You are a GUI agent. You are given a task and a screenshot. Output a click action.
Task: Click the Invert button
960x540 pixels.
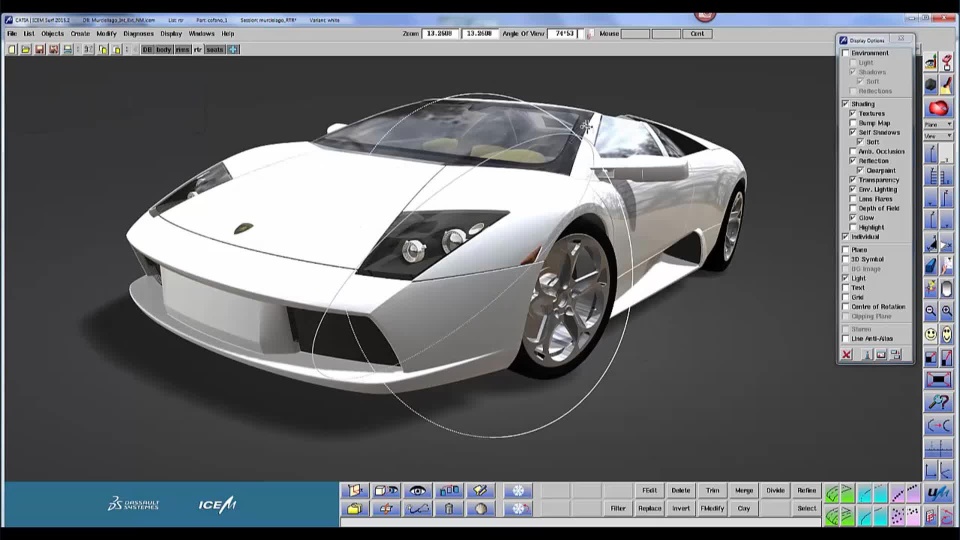[x=681, y=508]
